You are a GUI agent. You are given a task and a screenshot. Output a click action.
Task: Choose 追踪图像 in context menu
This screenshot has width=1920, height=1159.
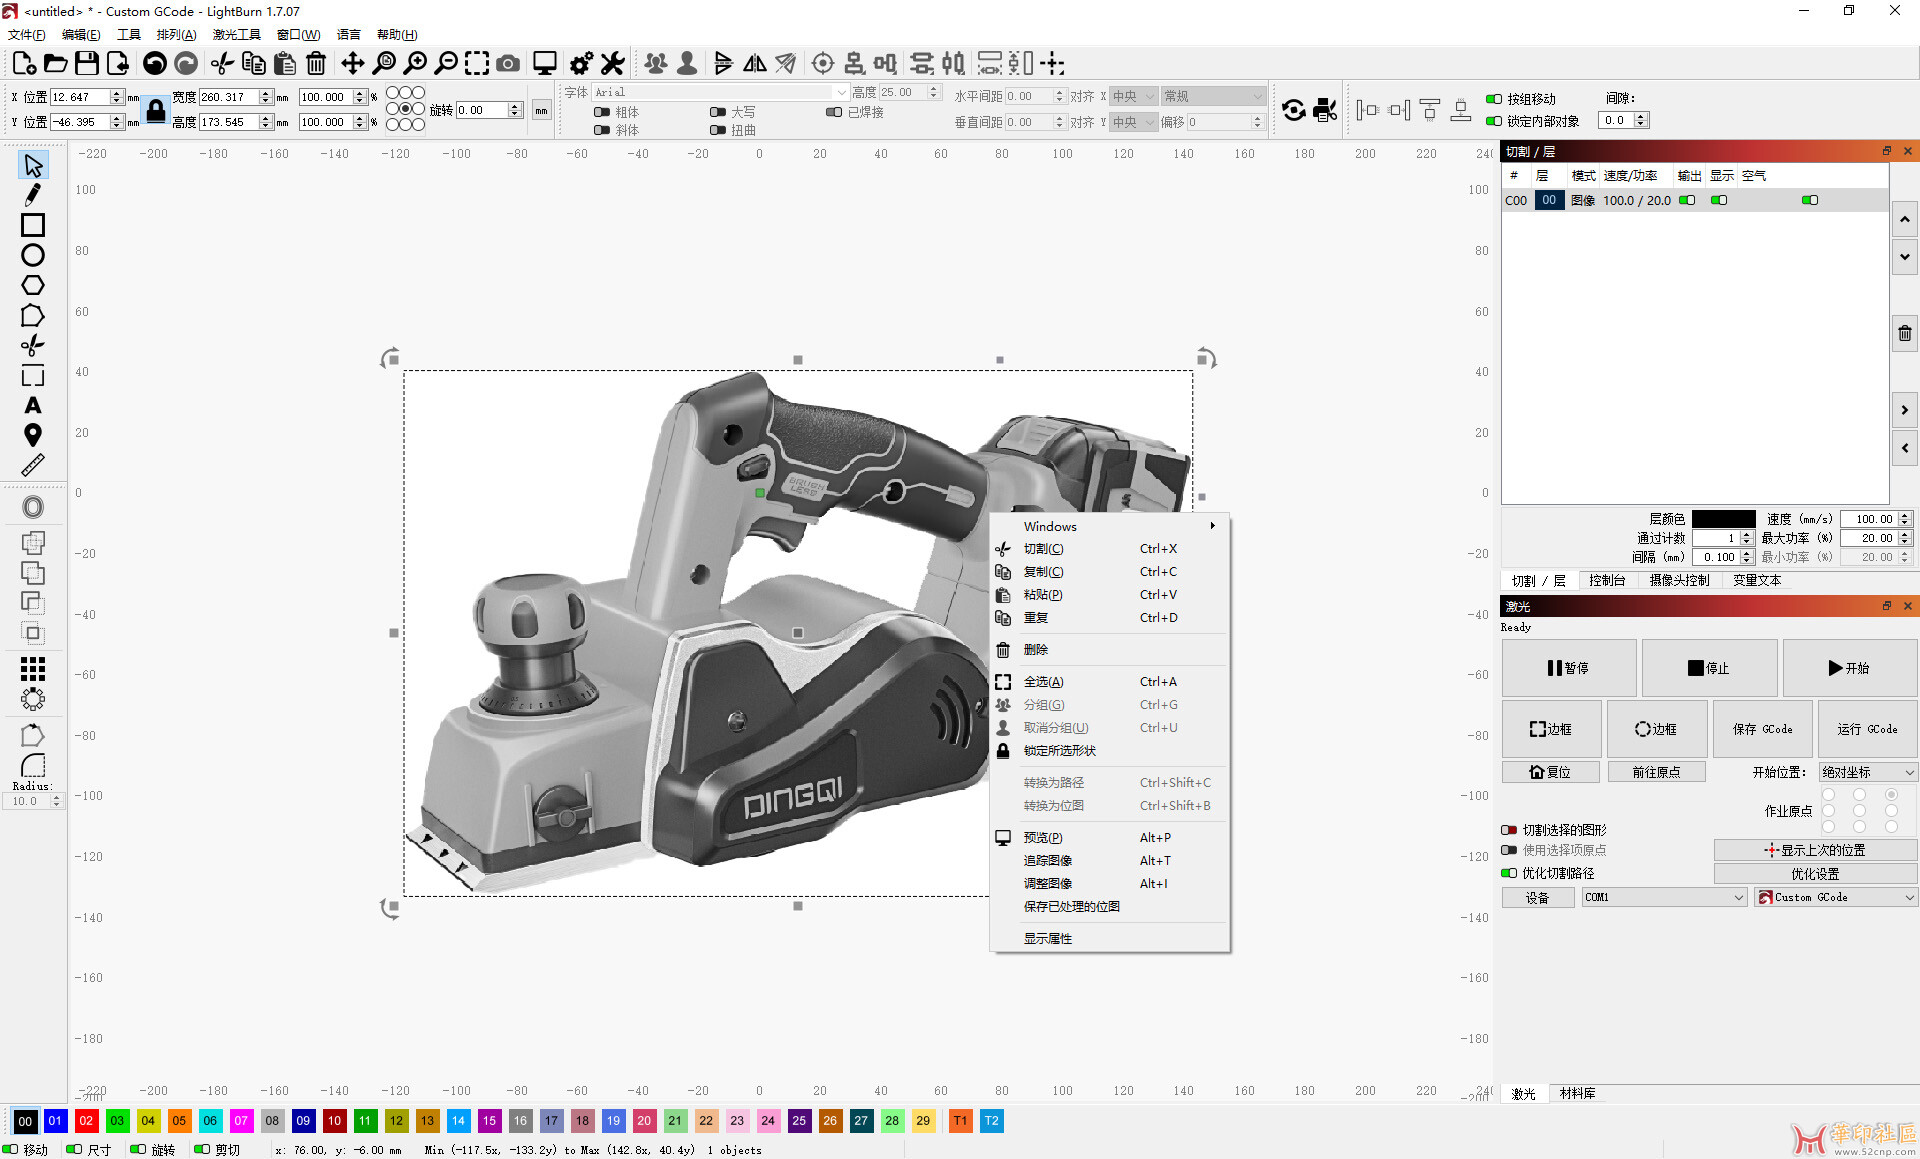point(1110,861)
